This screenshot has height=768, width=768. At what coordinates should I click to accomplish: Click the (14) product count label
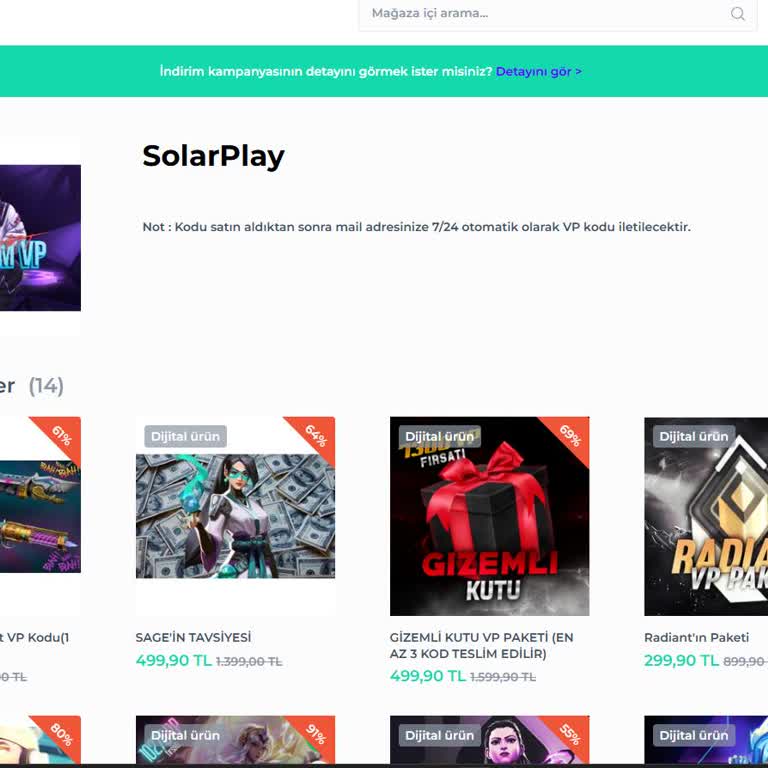click(x=46, y=386)
